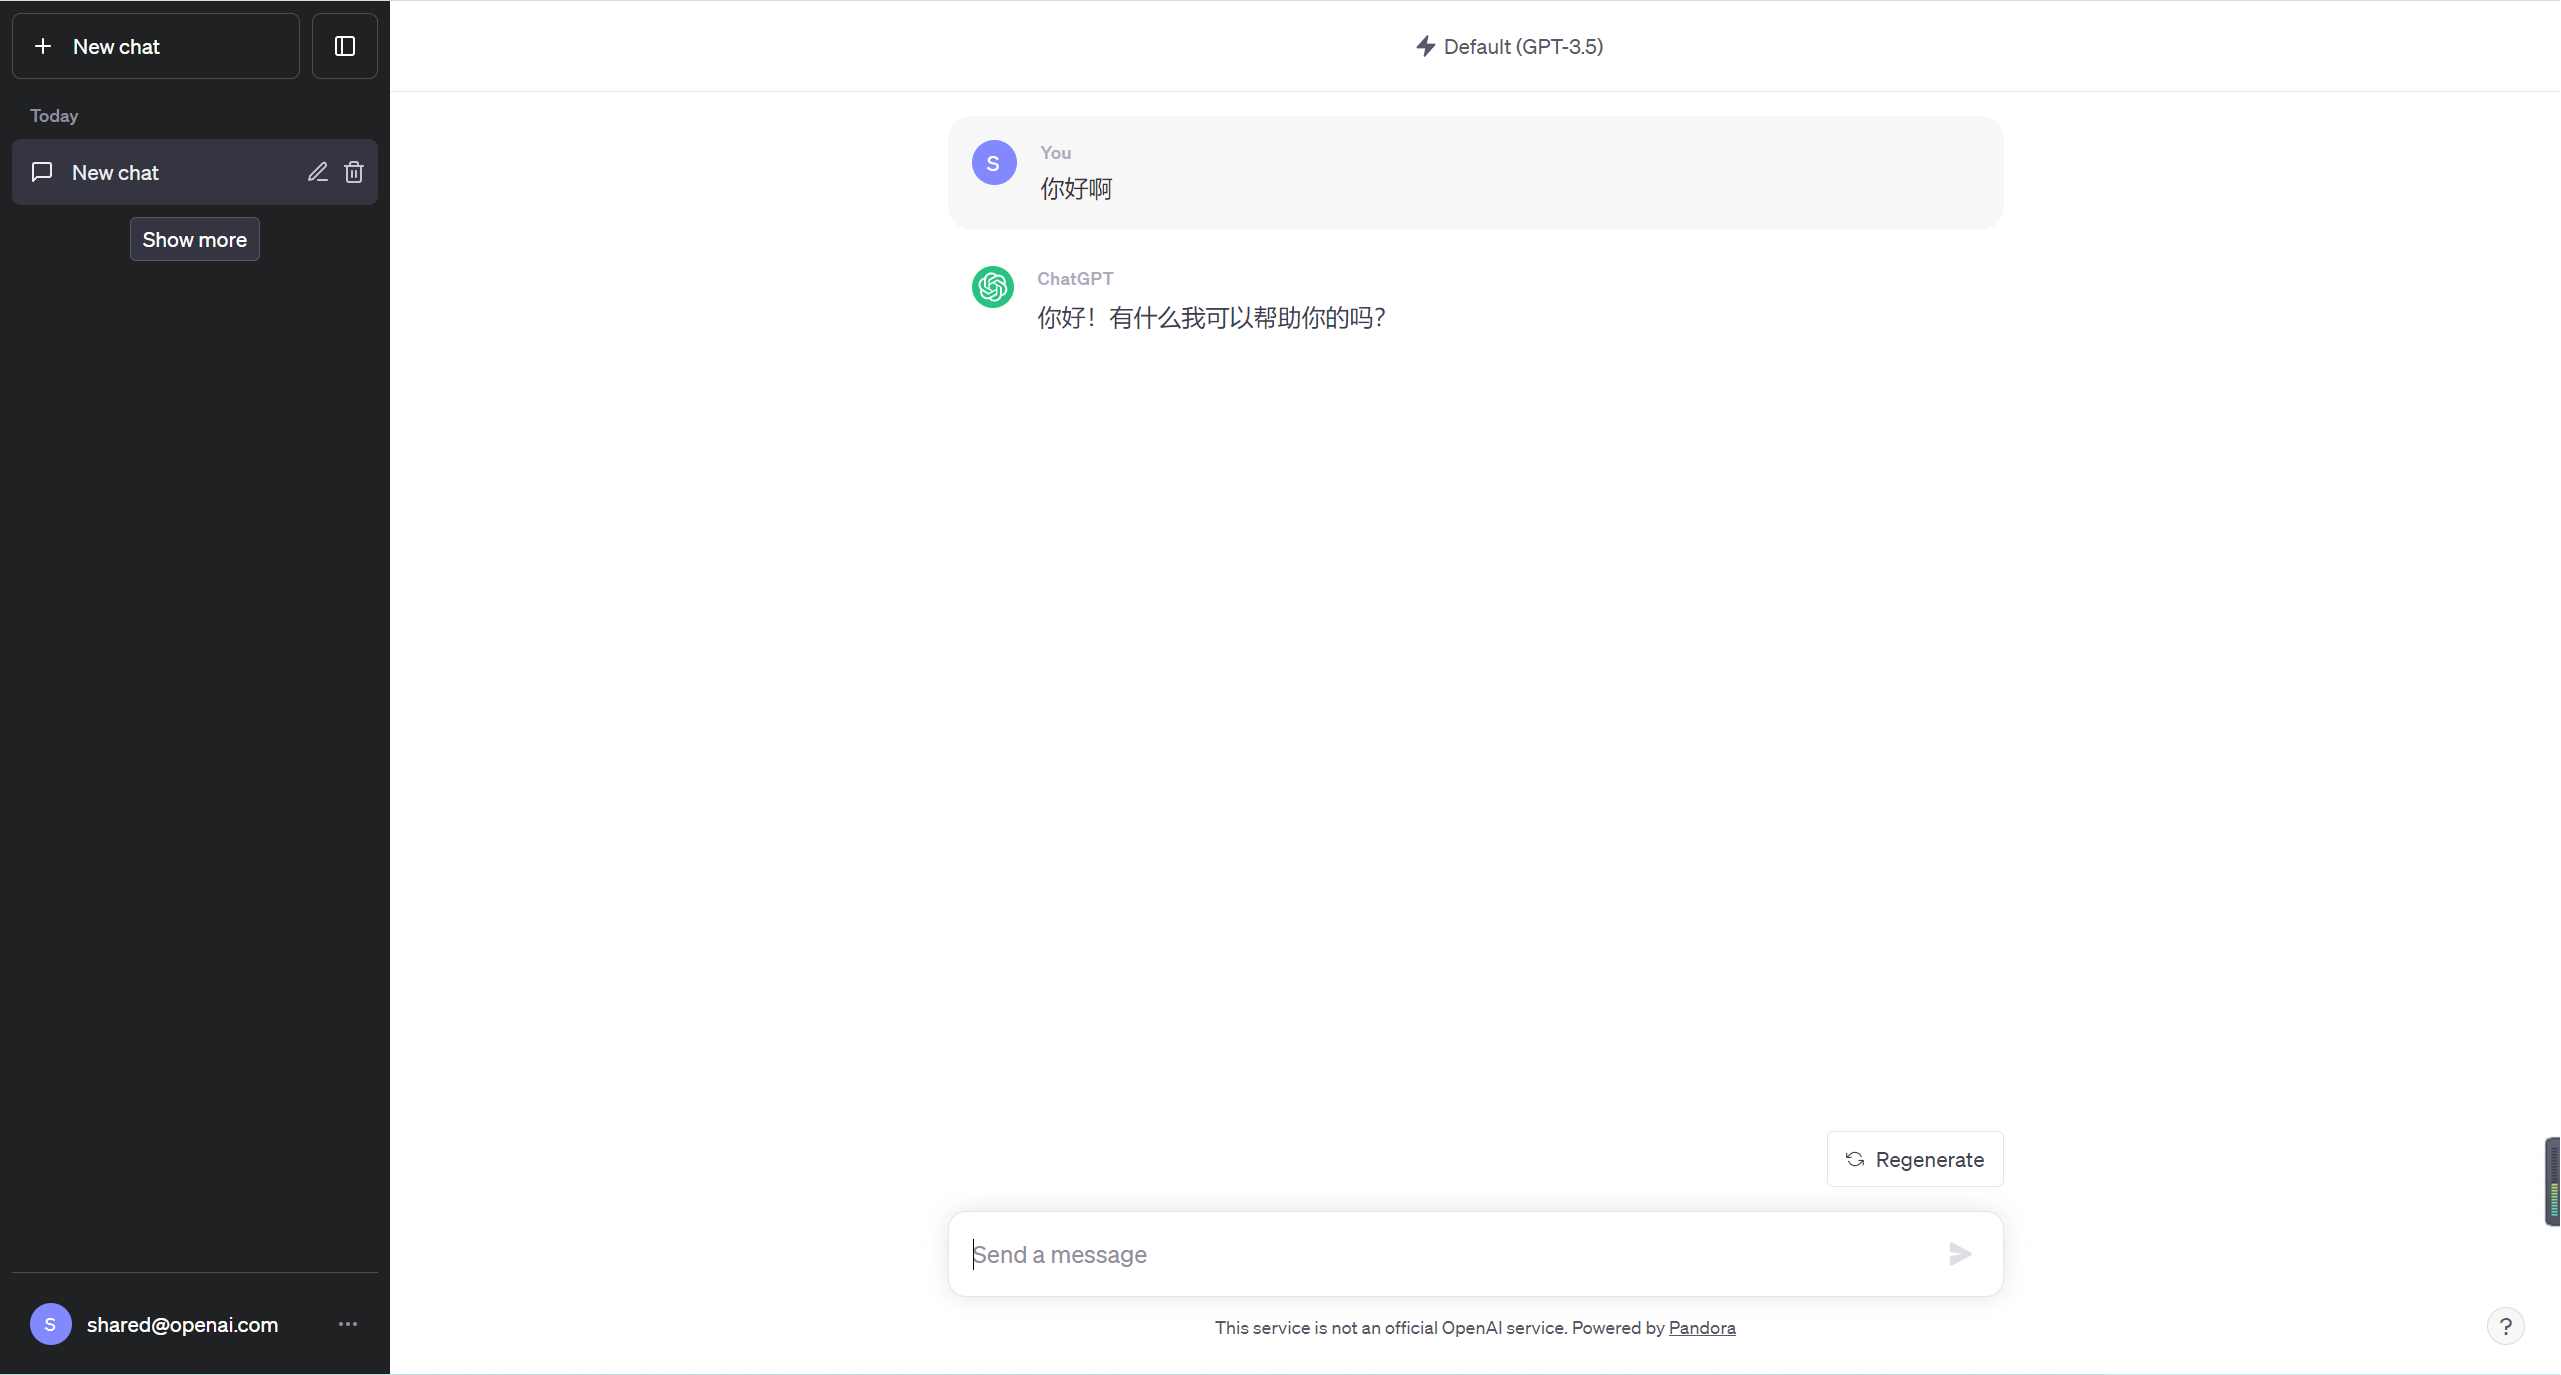The image size is (2561, 1375).
Task: Click the Regenerate button
Action: (x=1914, y=1159)
